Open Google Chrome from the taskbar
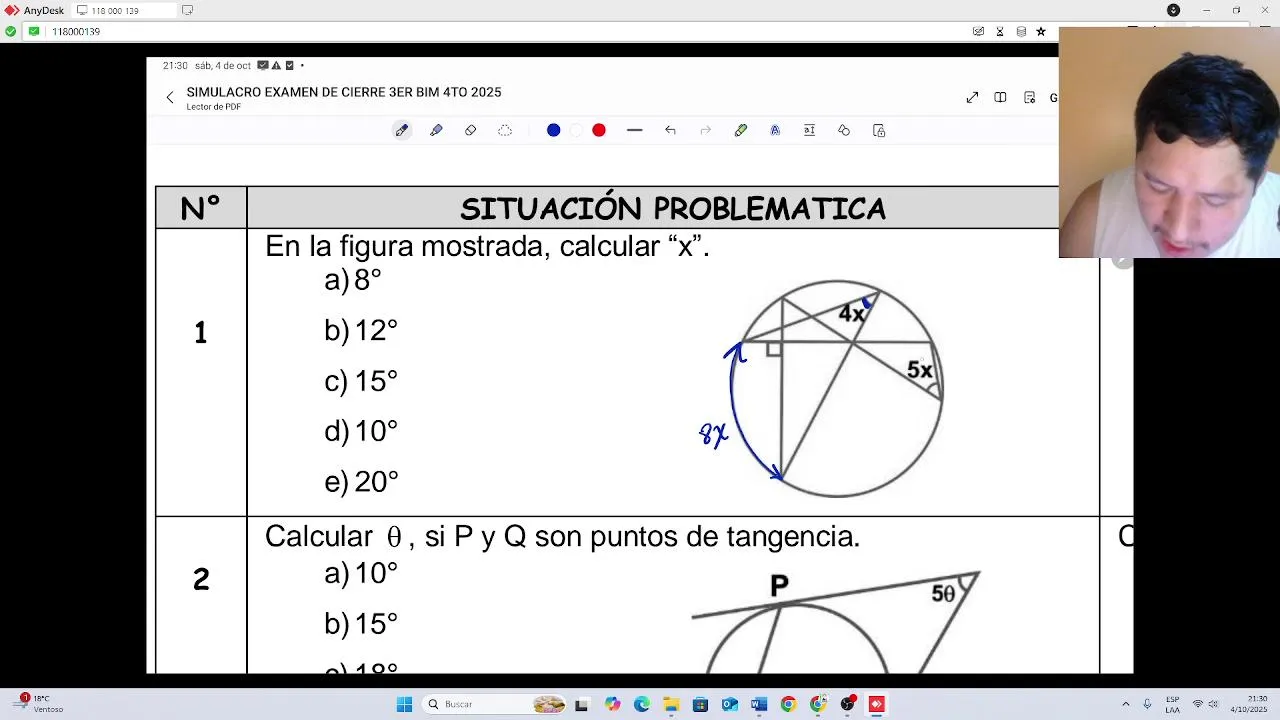This screenshot has width=1280, height=720. [x=788, y=704]
